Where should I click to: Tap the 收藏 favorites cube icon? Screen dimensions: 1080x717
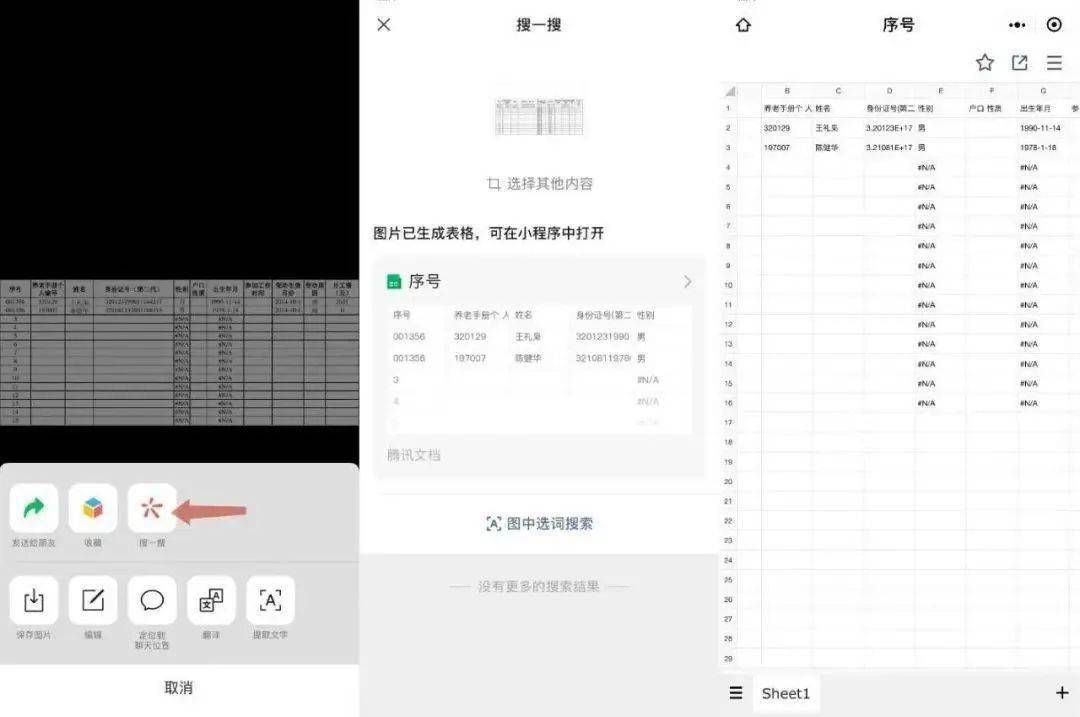click(x=92, y=508)
